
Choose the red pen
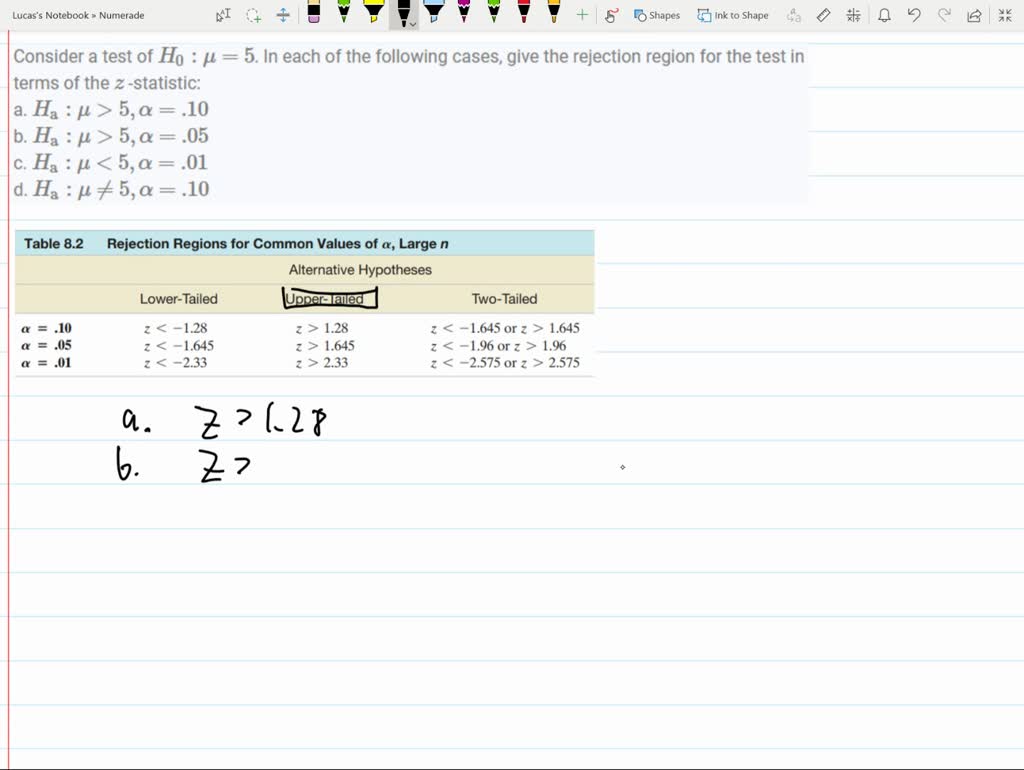tap(524, 12)
